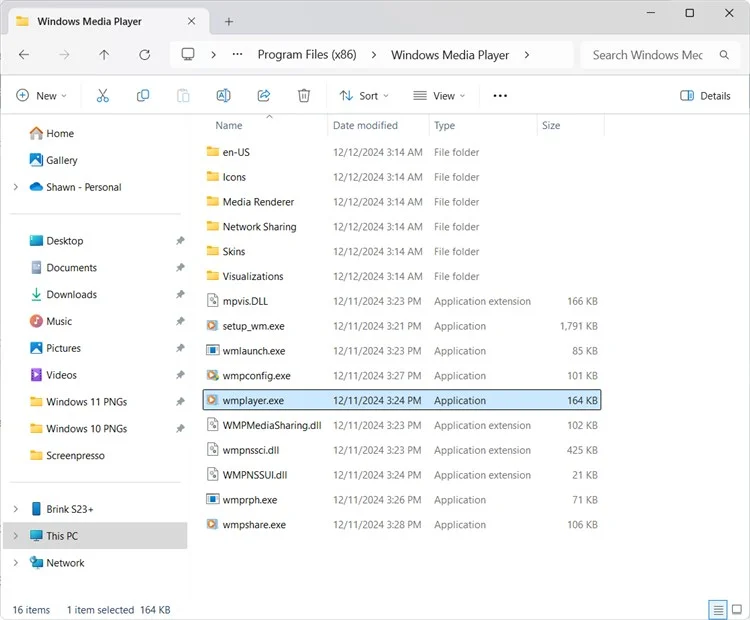Viewport: 750px width, 620px height.
Task: Open the See more ellipsis menu
Action: point(500,96)
